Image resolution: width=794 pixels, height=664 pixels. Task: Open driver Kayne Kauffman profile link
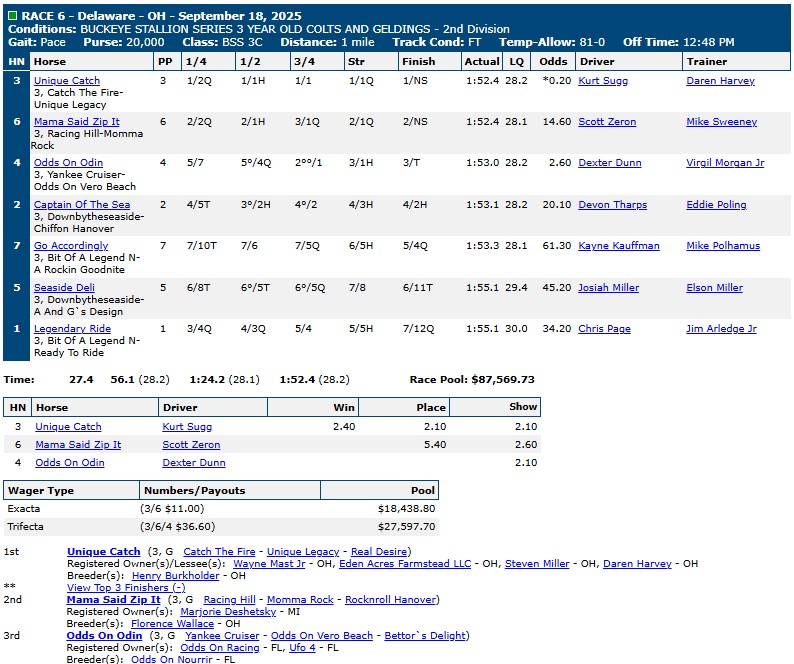618,246
